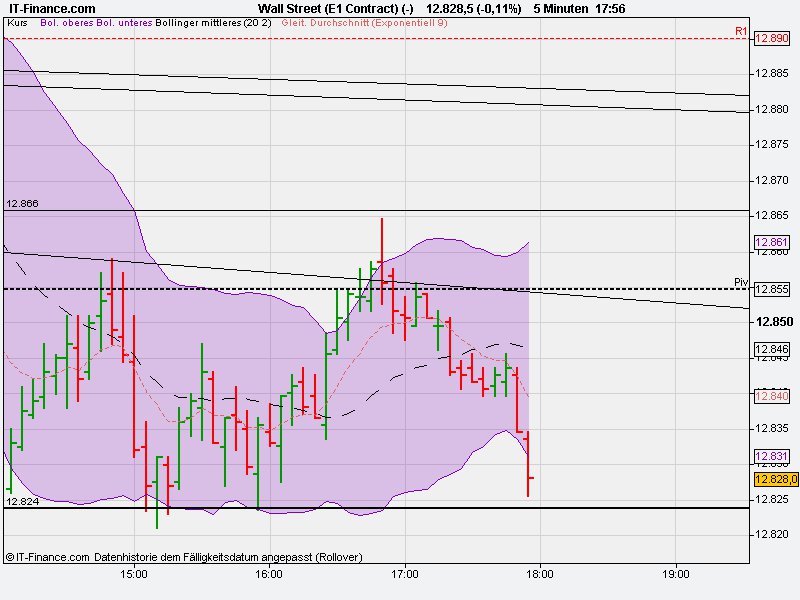800x600 pixels.
Task: Select the "Kurs" legend entry
Action: point(18,19)
